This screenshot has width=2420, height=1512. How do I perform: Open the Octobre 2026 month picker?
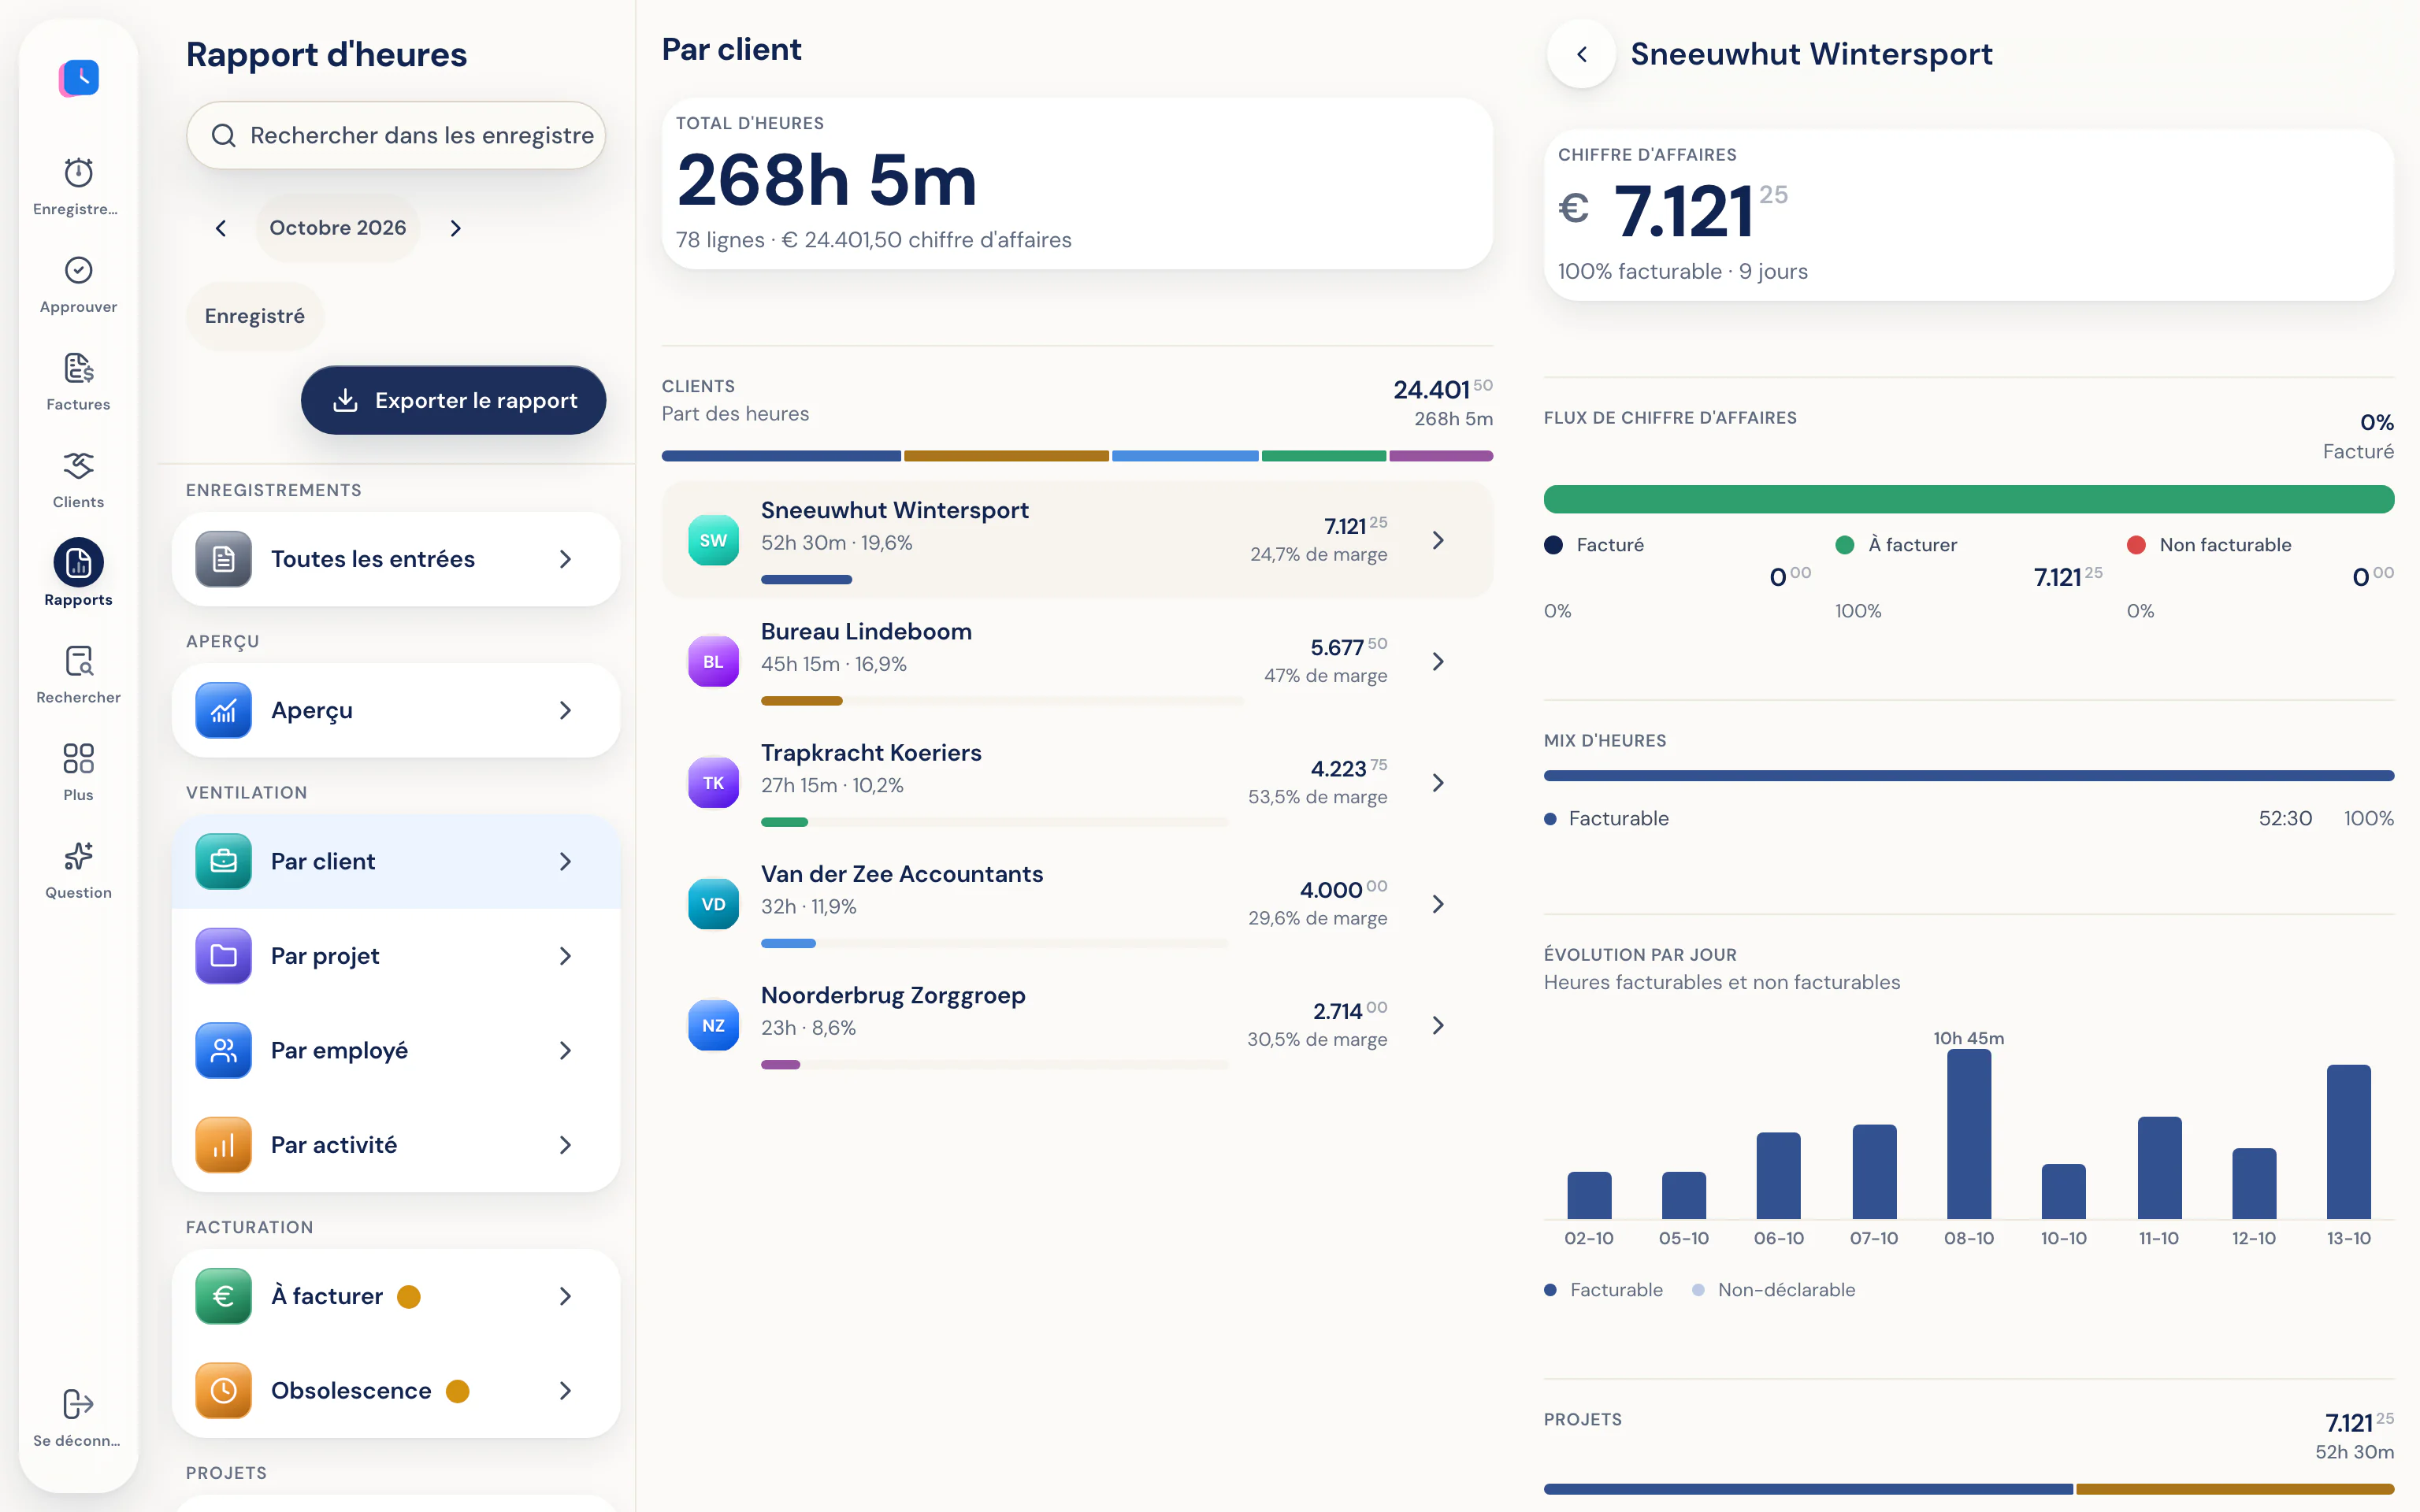[338, 228]
